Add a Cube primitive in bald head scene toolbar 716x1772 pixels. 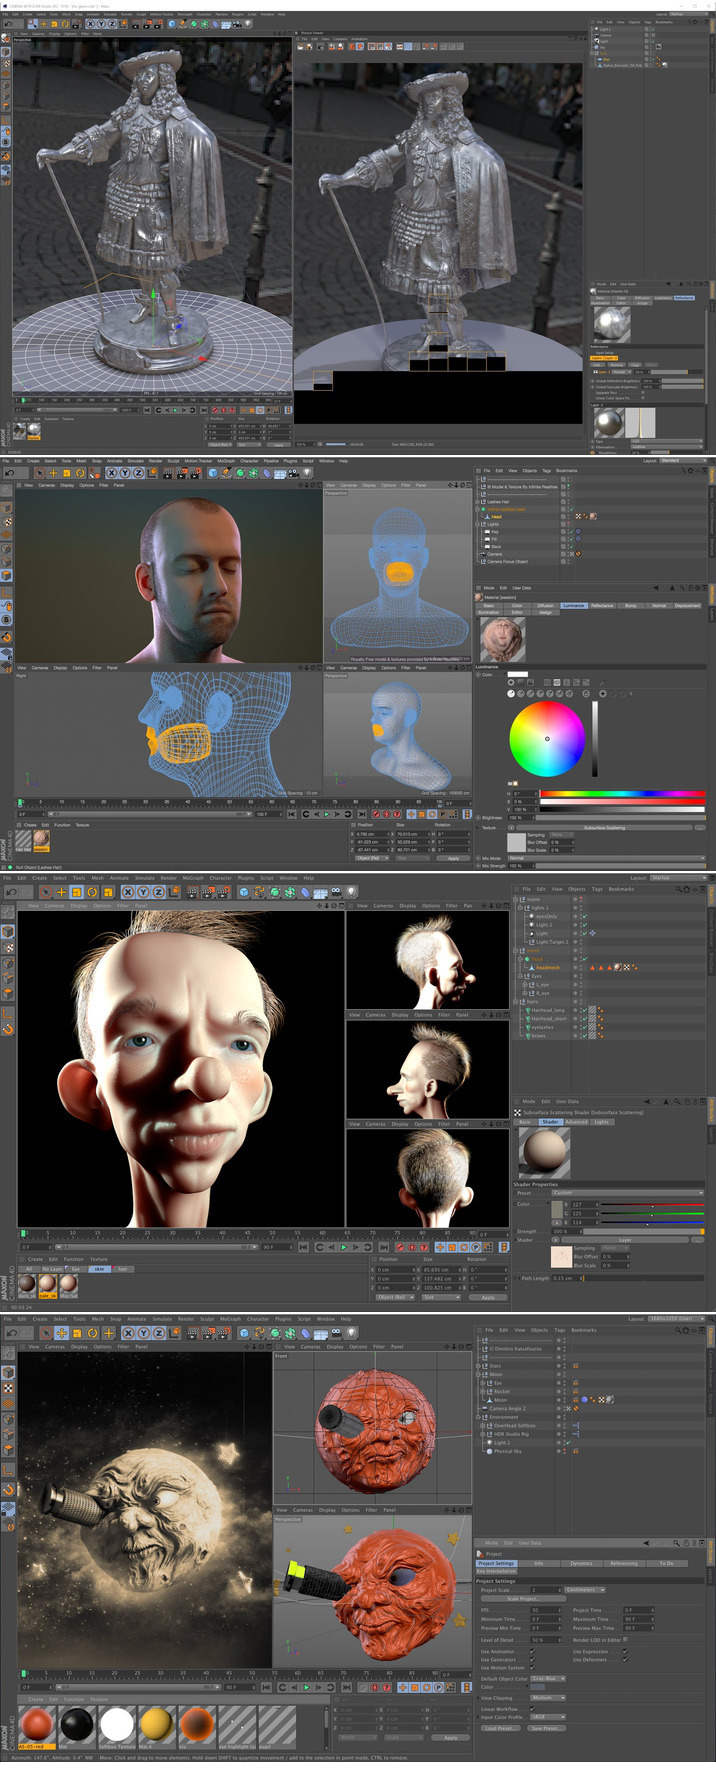point(212,472)
